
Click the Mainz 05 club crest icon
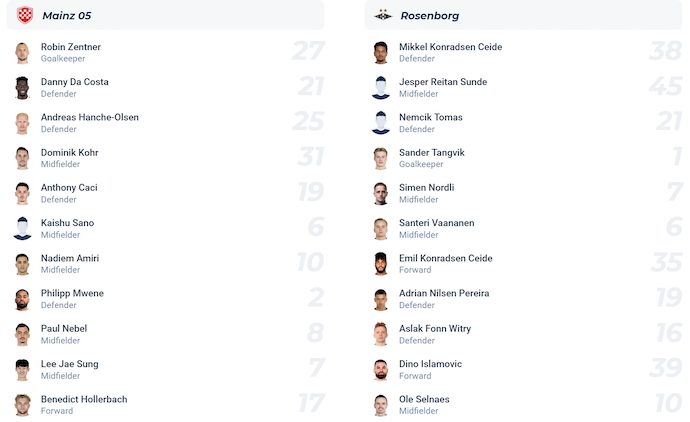(25, 15)
